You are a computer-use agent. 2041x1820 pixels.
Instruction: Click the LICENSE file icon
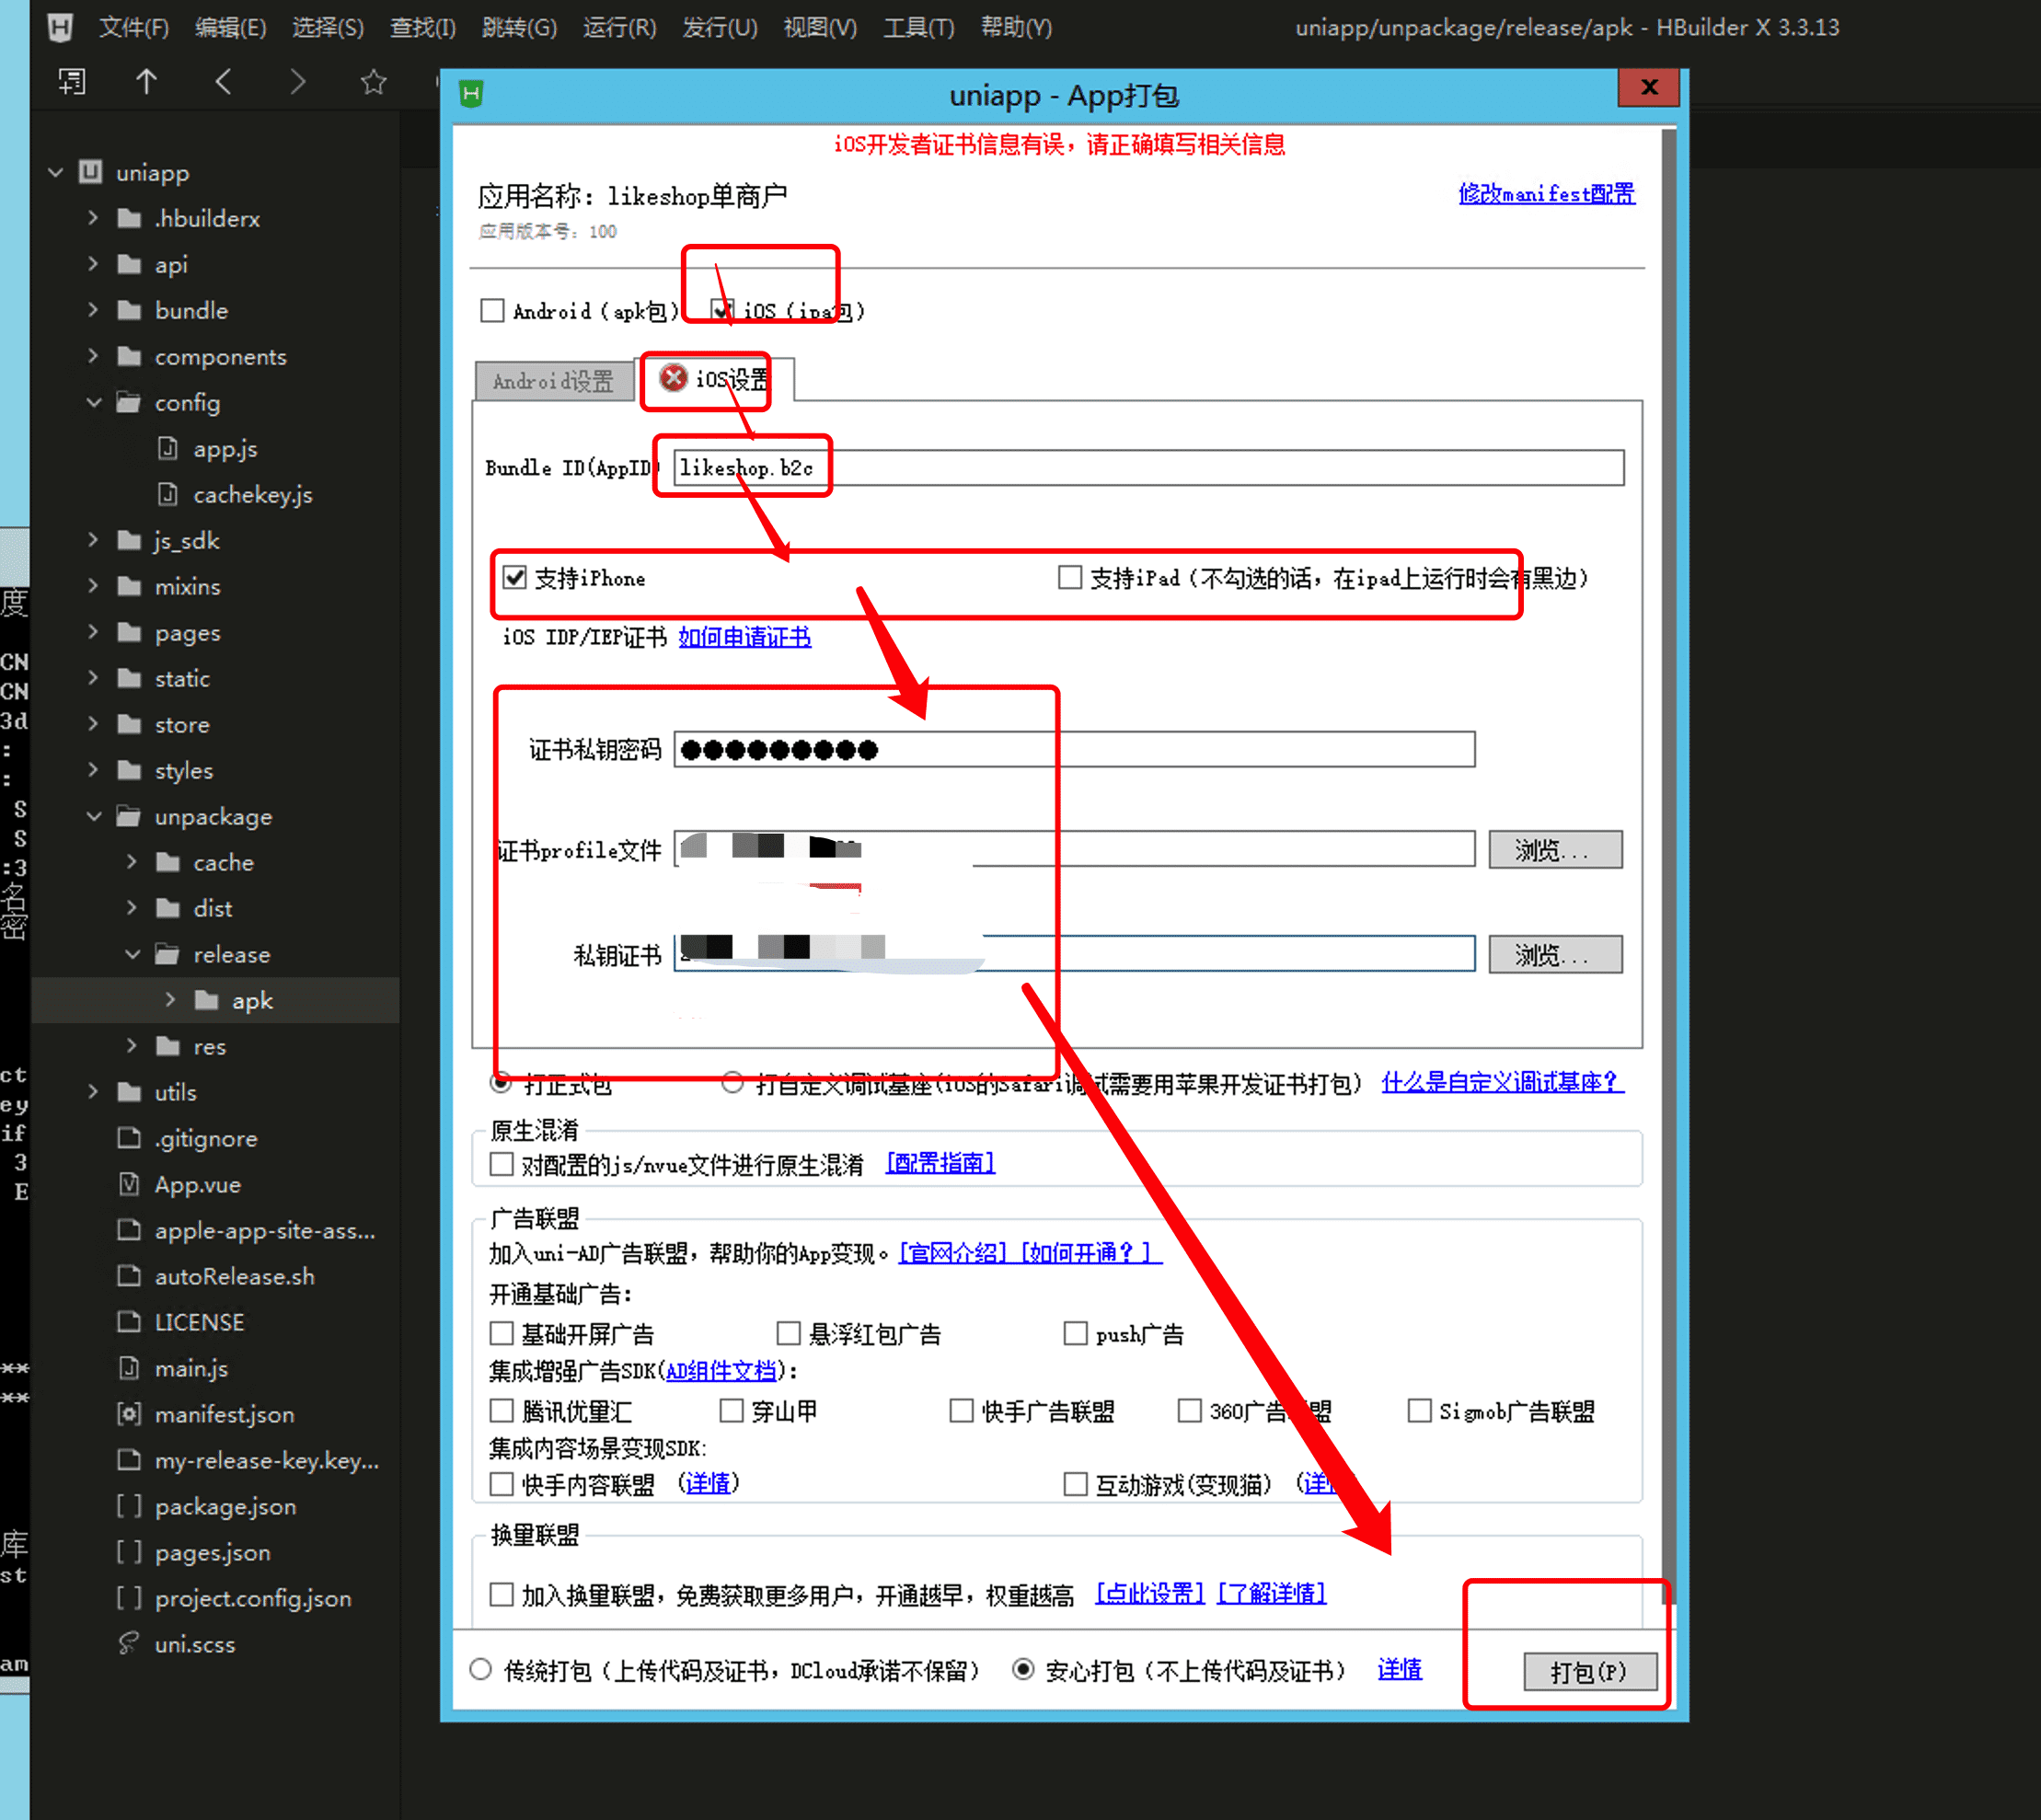129,1322
